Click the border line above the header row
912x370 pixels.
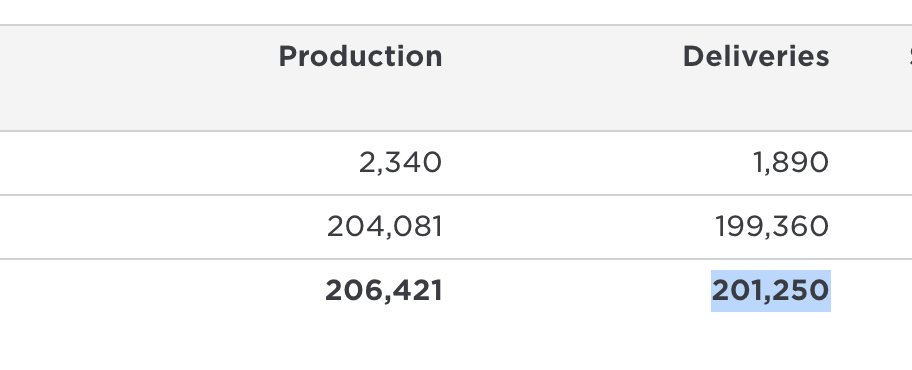click(456, 25)
